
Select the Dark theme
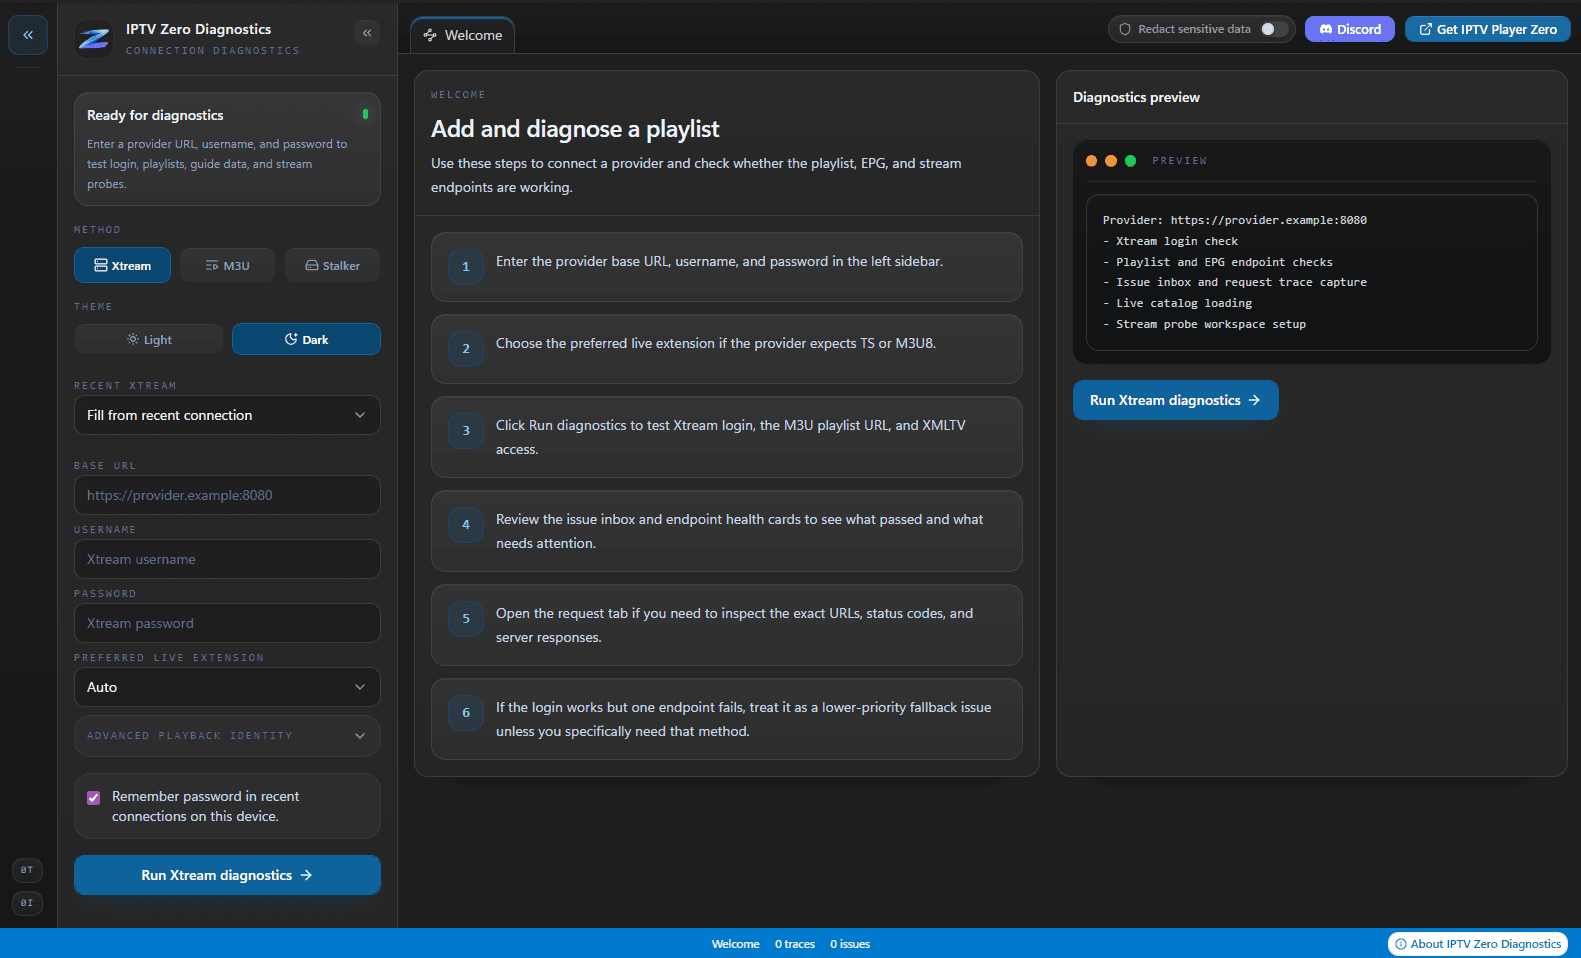pyautogui.click(x=306, y=339)
